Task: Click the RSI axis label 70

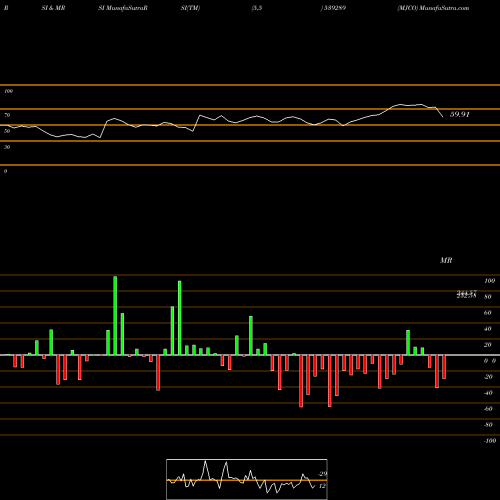Action: [7, 115]
